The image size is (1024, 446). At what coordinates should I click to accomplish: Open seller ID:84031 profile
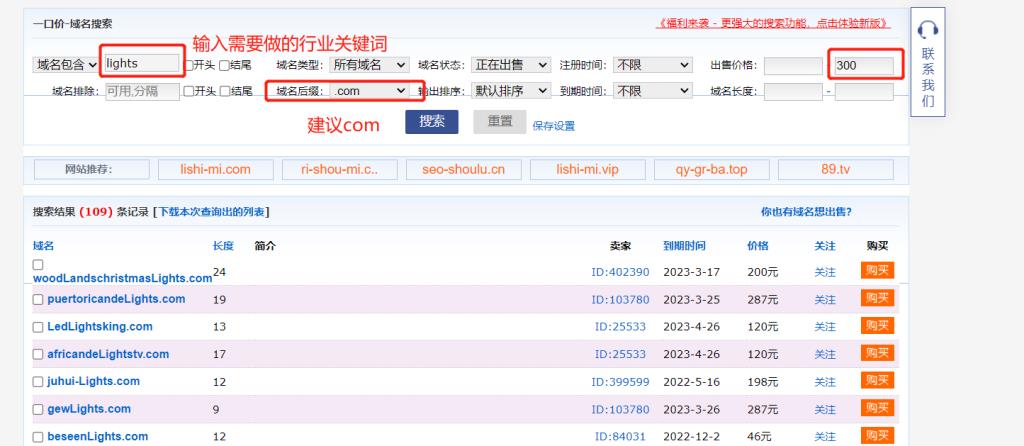(622, 437)
